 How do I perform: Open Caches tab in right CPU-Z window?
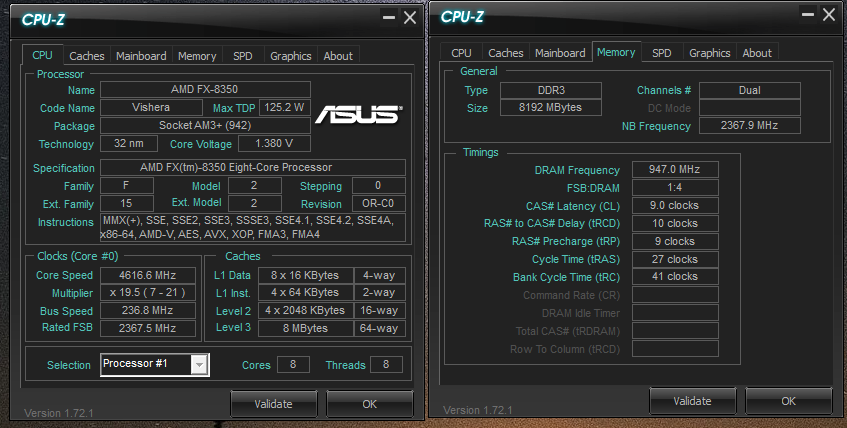[506, 53]
